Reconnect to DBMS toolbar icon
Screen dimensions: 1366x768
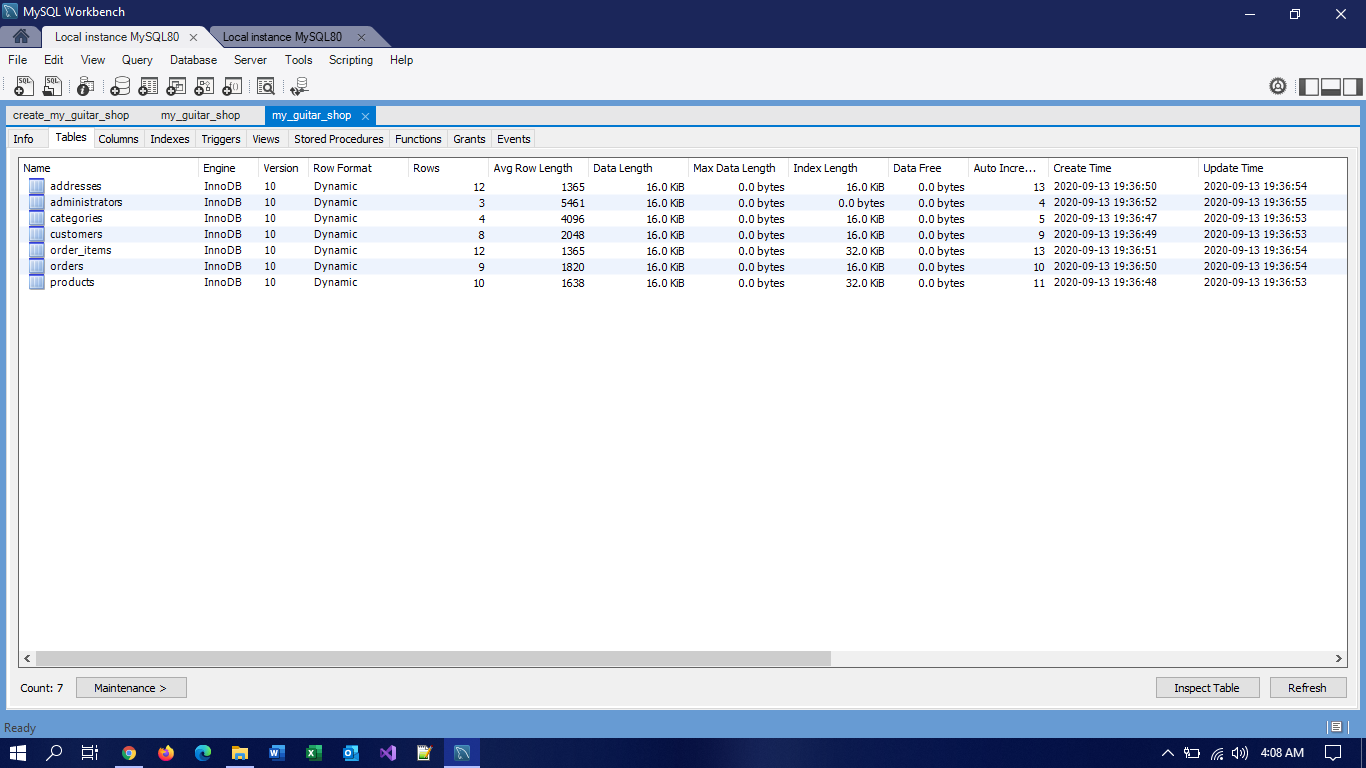pos(299,86)
